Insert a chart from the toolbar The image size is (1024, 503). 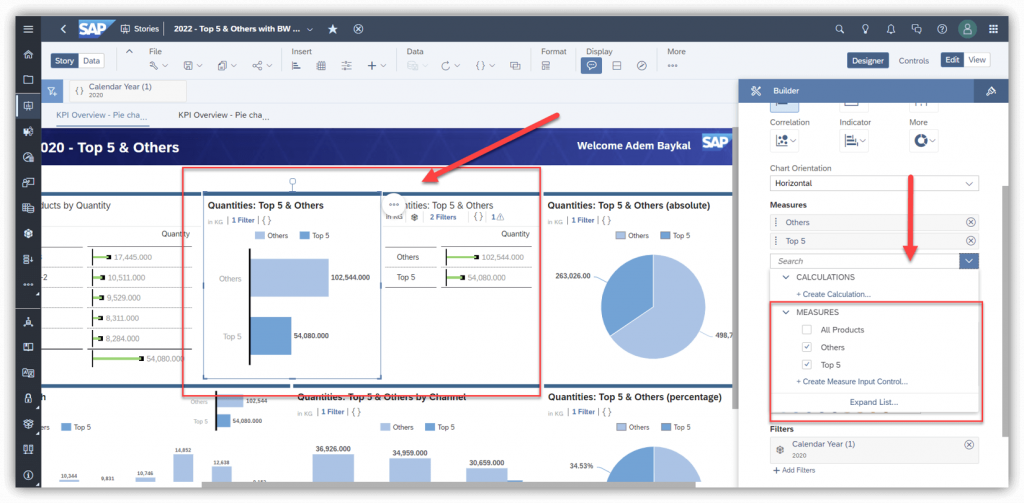pyautogui.click(x=295, y=66)
